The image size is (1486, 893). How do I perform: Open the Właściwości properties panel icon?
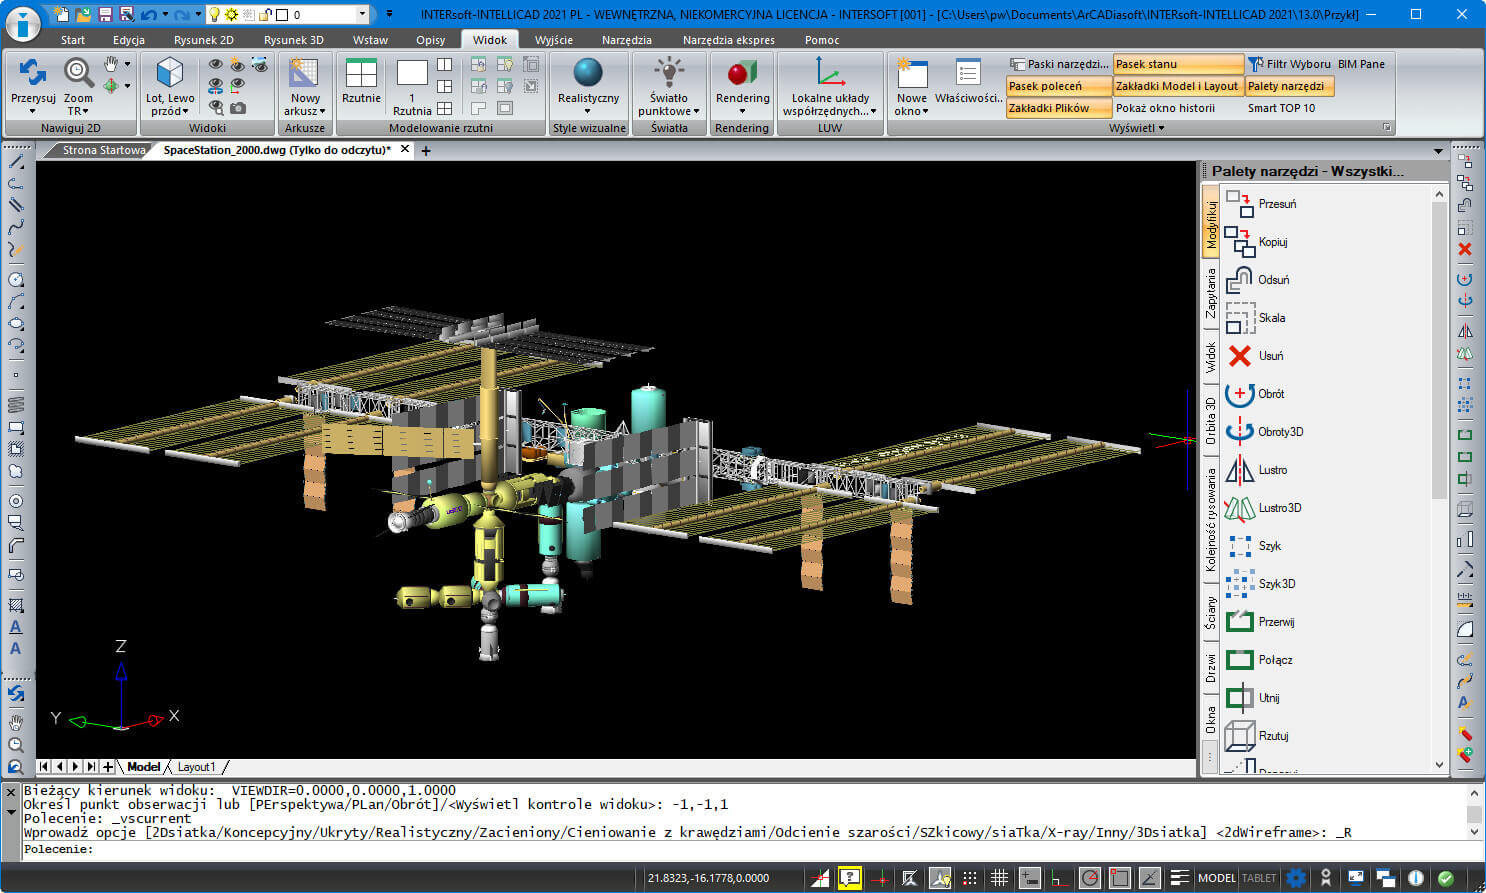click(x=968, y=73)
